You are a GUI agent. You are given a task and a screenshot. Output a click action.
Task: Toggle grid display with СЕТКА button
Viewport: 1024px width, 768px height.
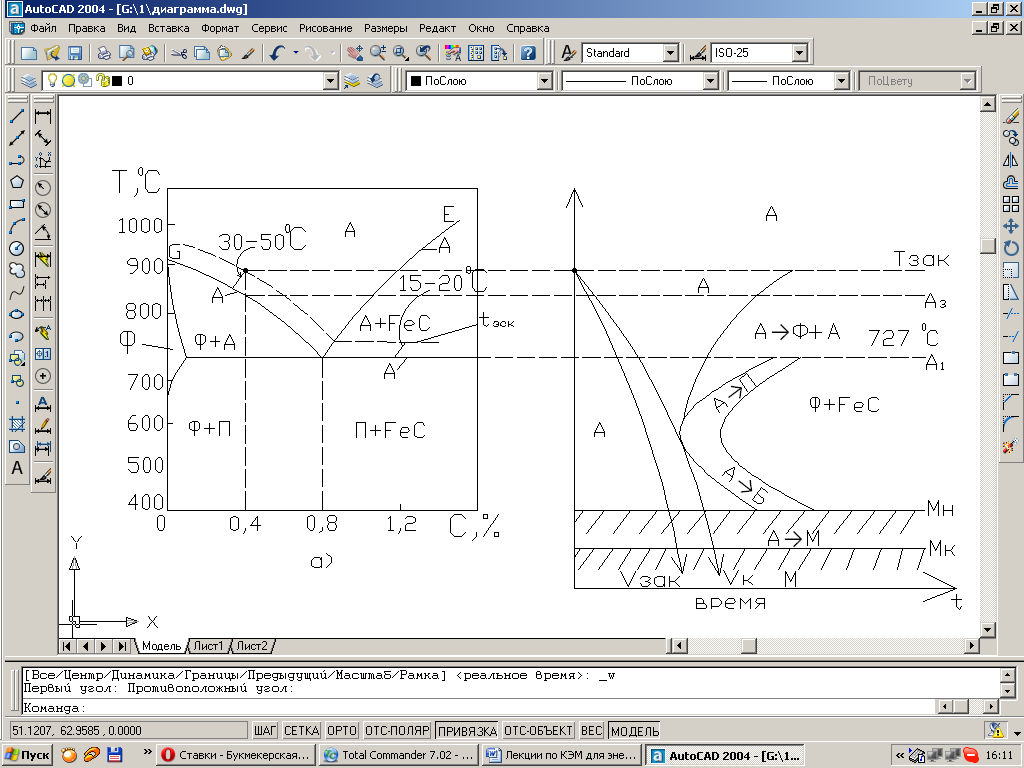[x=301, y=731]
